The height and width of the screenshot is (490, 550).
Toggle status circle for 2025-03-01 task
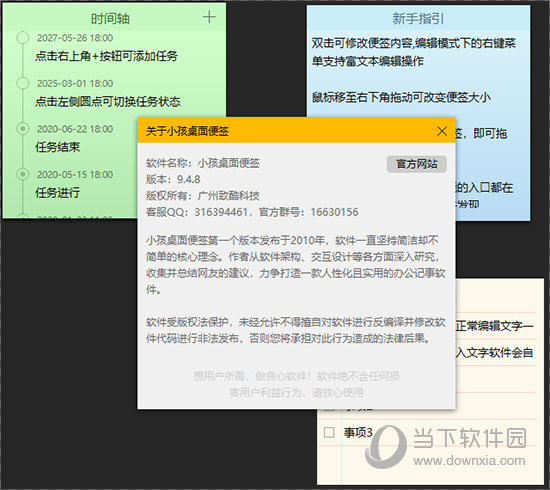(23, 83)
